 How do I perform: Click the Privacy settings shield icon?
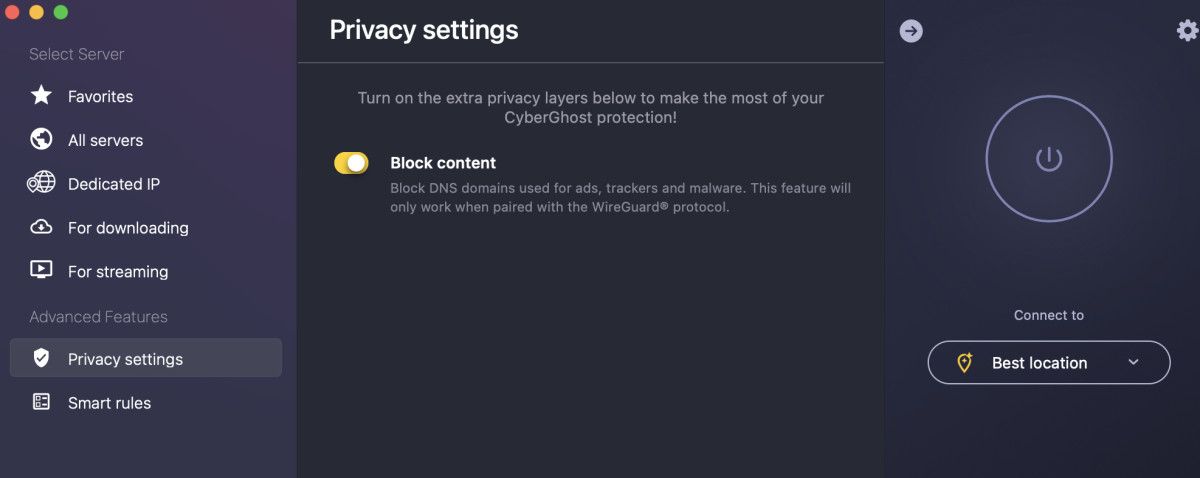(x=41, y=358)
